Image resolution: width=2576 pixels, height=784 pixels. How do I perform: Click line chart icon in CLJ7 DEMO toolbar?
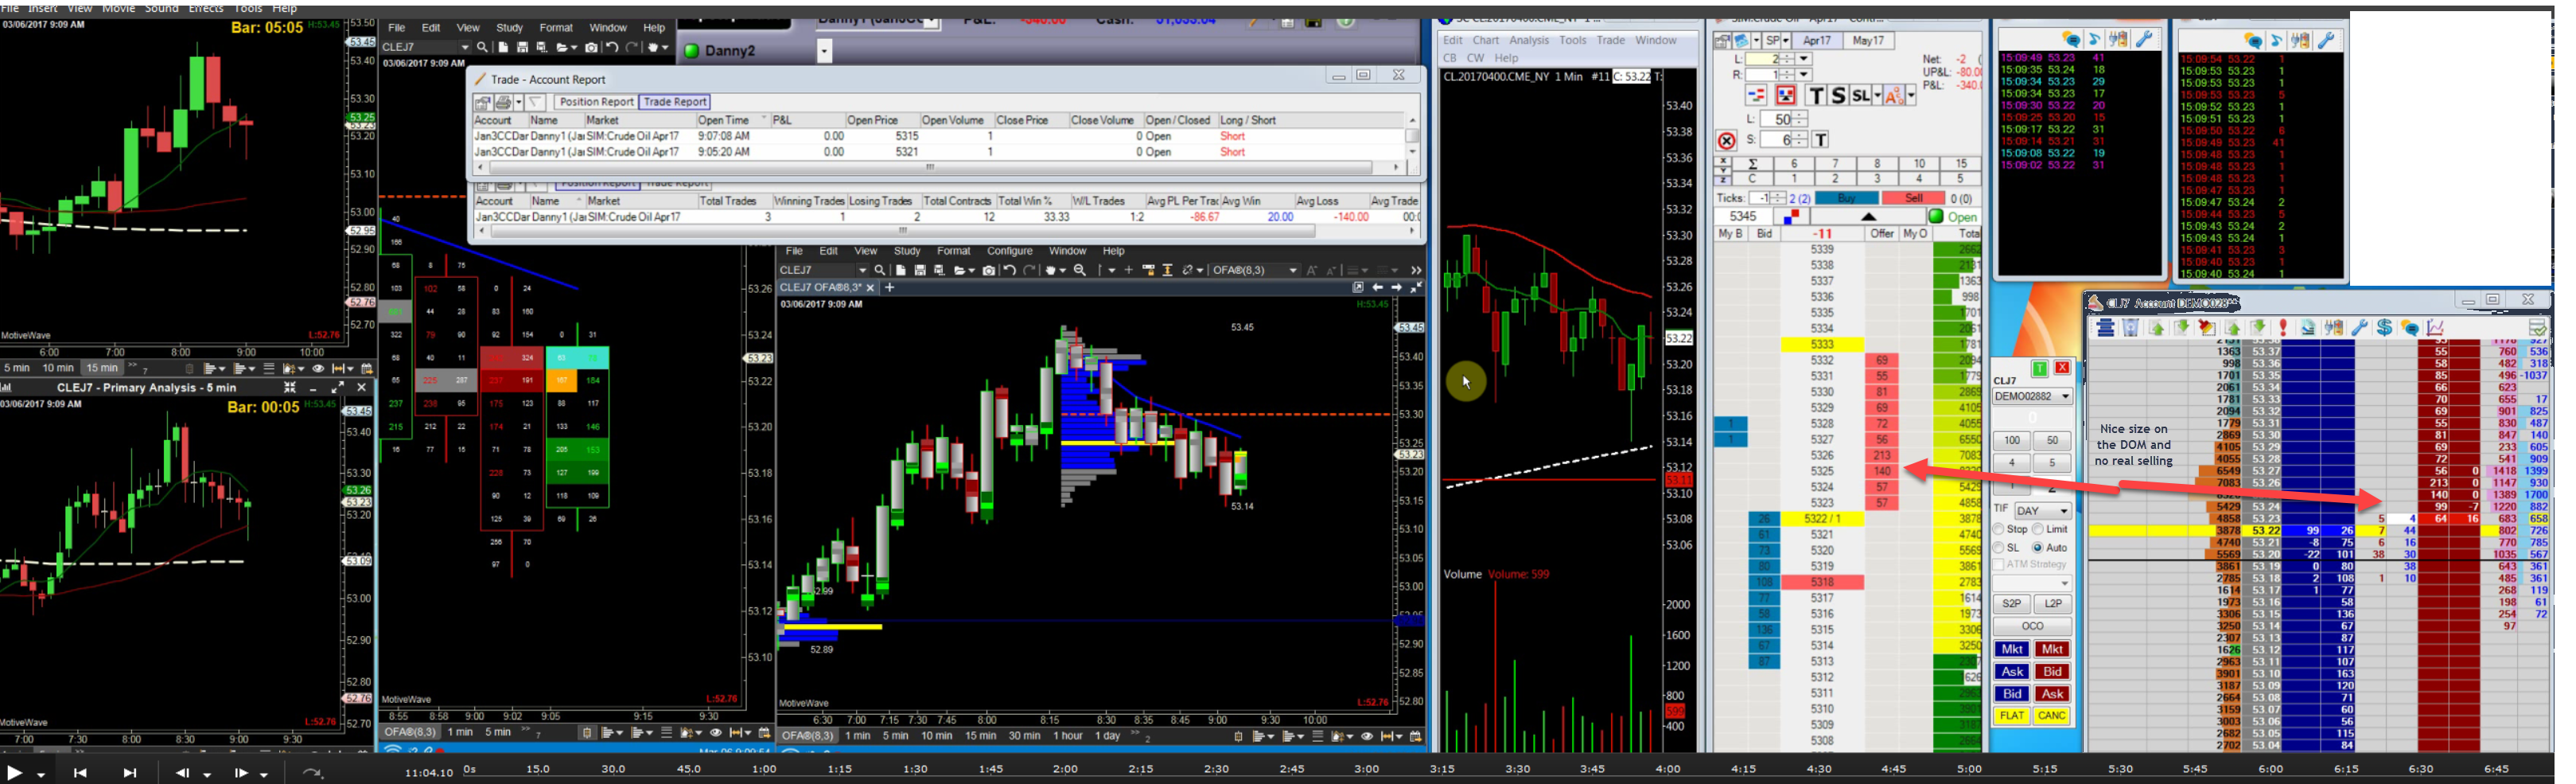(x=2435, y=328)
